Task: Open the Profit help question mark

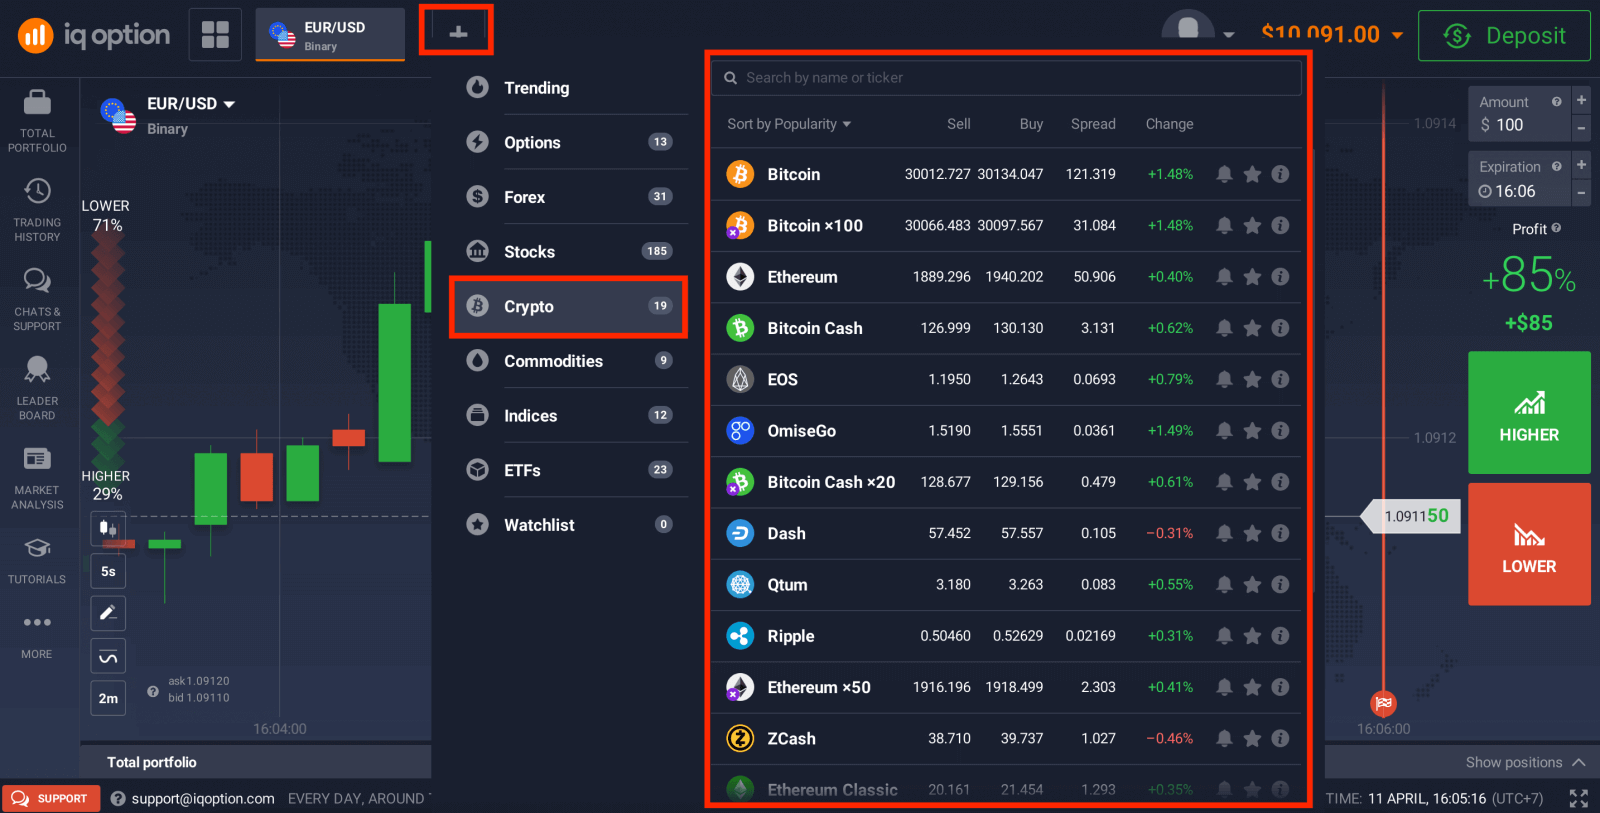Action: point(1556,228)
